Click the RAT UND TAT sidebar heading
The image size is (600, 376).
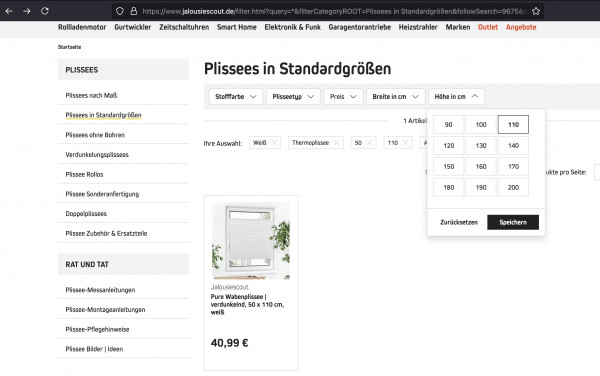coord(123,264)
